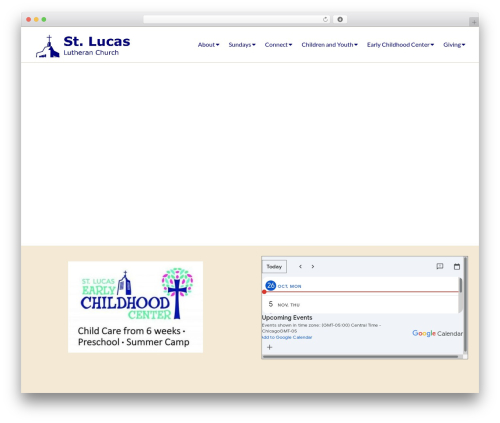This screenshot has width=500, height=423.
Task: Select the 5 Nov Thu entry
Action: point(284,304)
